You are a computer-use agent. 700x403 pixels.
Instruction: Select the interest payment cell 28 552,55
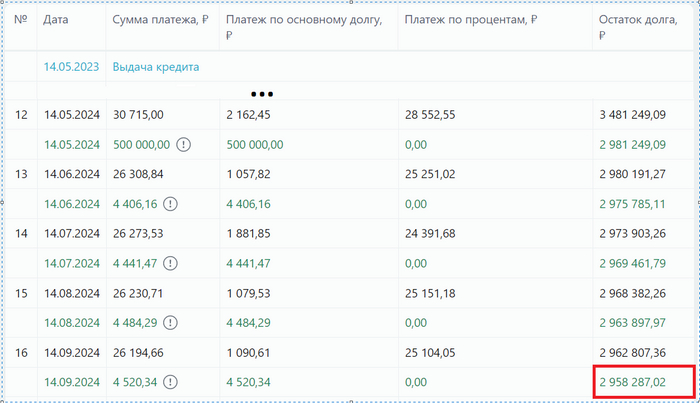point(431,115)
